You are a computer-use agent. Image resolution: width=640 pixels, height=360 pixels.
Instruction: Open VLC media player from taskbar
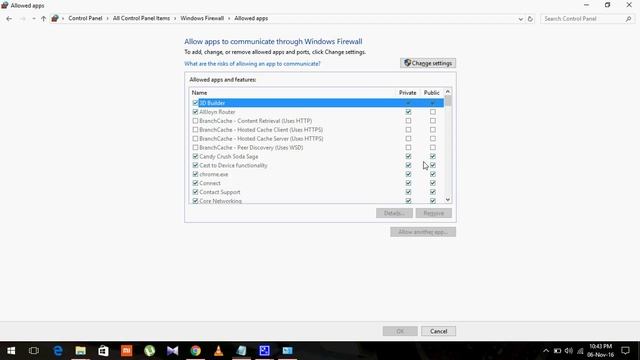point(218,351)
